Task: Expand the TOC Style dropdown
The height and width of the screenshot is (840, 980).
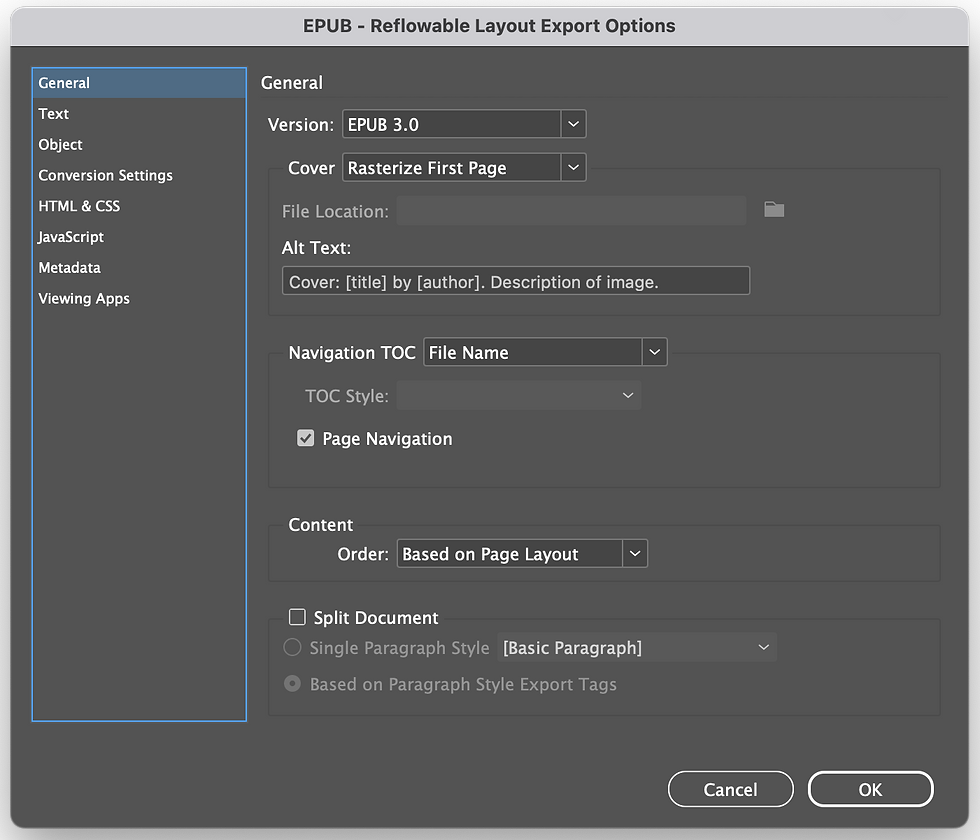Action: [519, 396]
